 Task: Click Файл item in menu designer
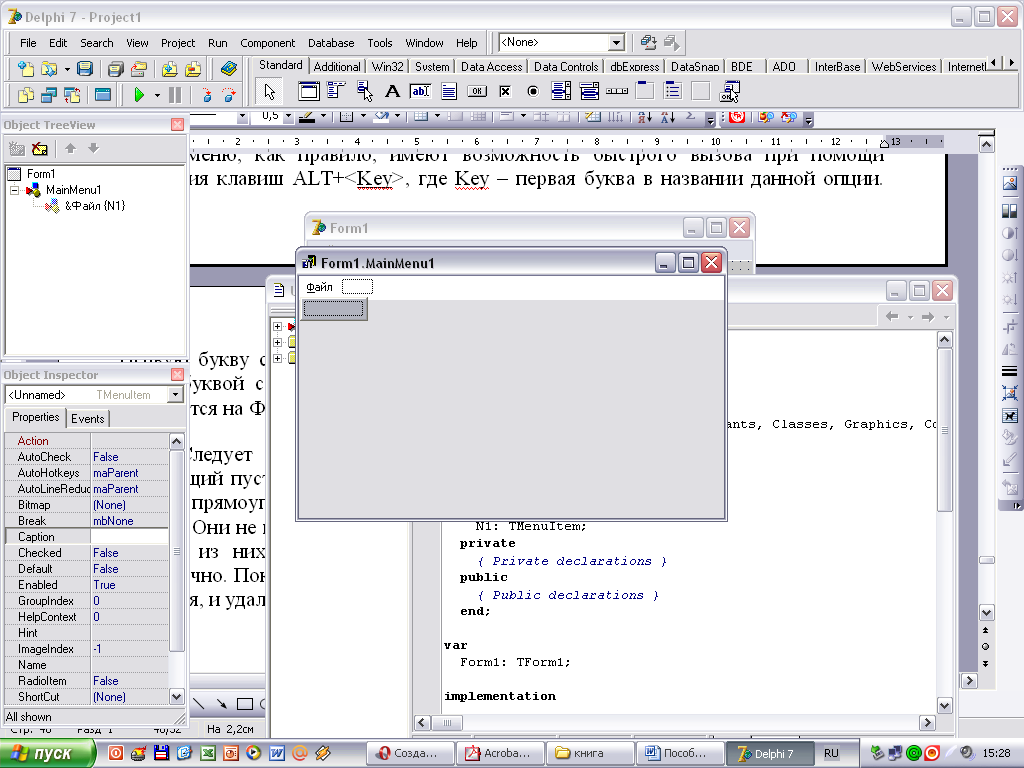pos(319,287)
